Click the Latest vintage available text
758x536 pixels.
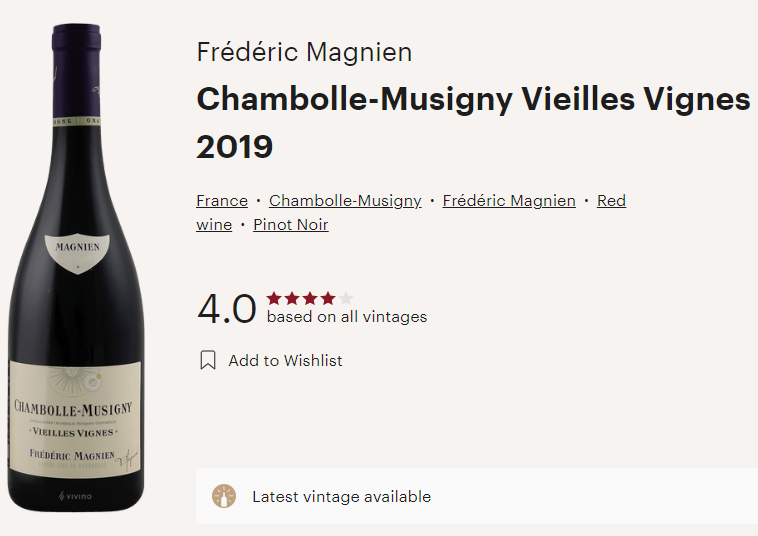click(x=341, y=496)
